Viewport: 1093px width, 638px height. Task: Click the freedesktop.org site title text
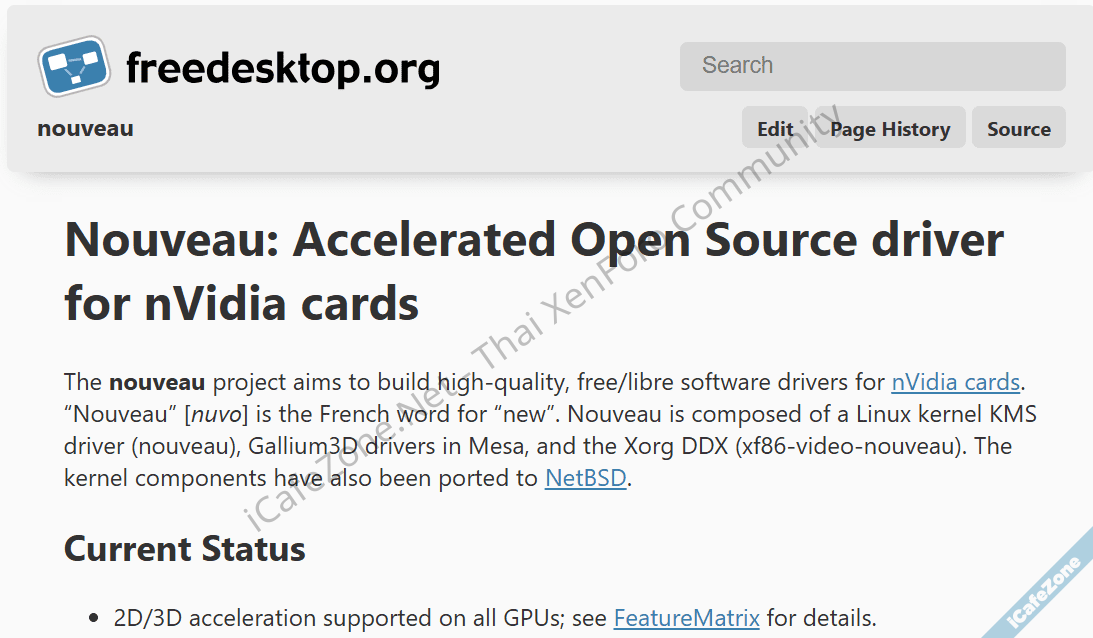pyautogui.click(x=282, y=68)
